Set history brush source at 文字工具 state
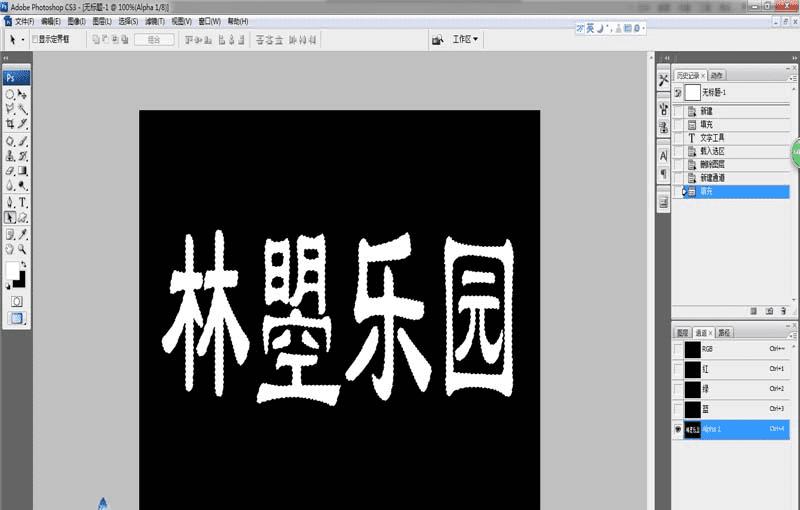800x510 pixels. click(x=678, y=138)
